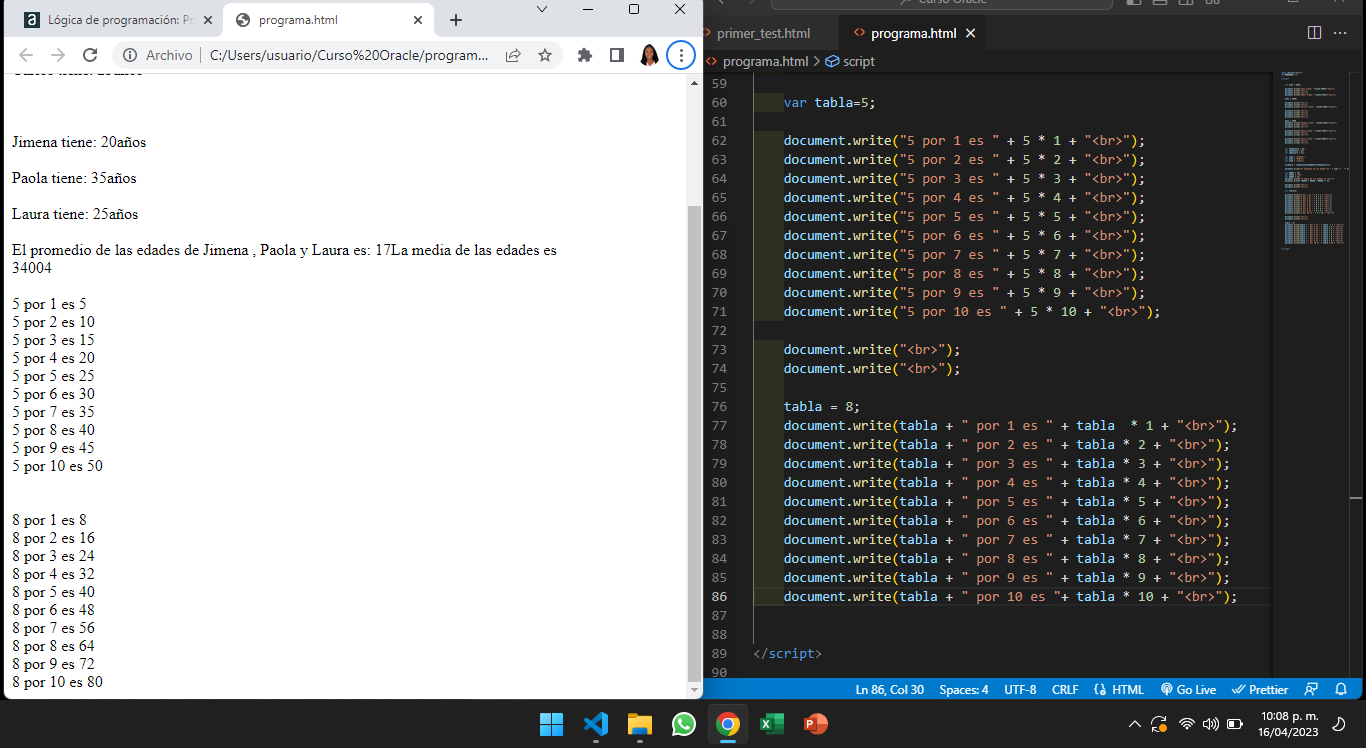
Task: Split the VS Code editor right
Action: click(x=1314, y=33)
